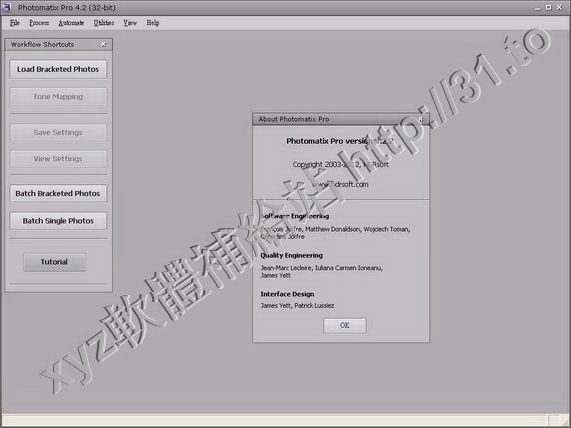Click the Interface Design heading
This screenshot has width=571, height=428.
click(x=287, y=294)
